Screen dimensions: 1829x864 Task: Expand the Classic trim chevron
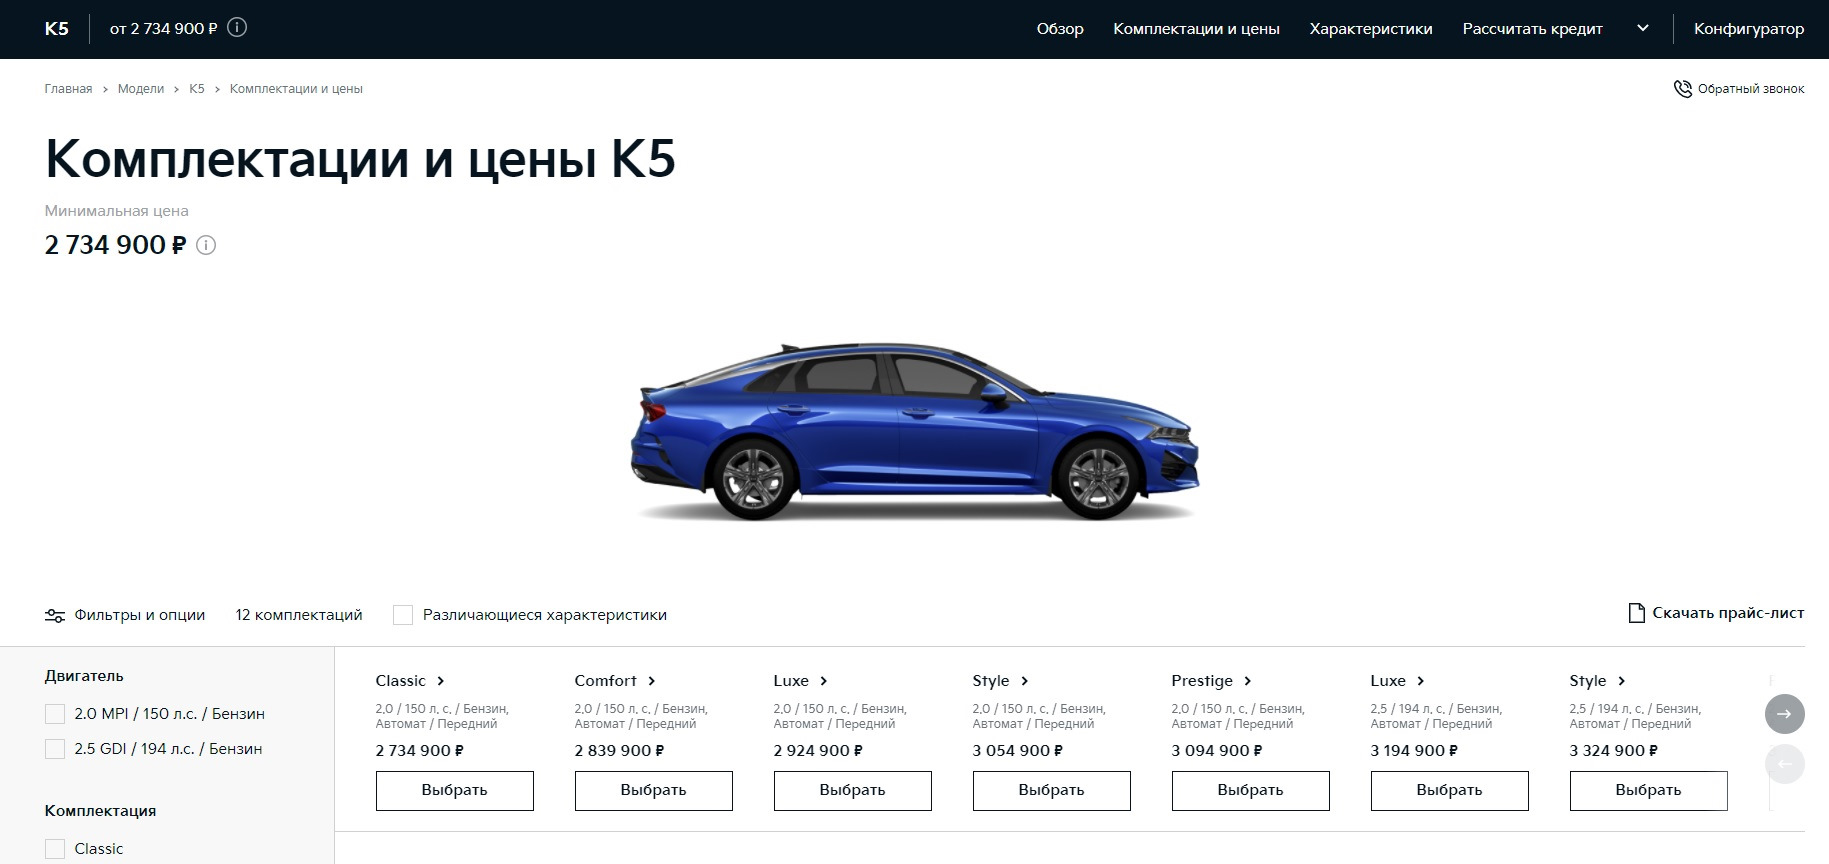point(441,681)
